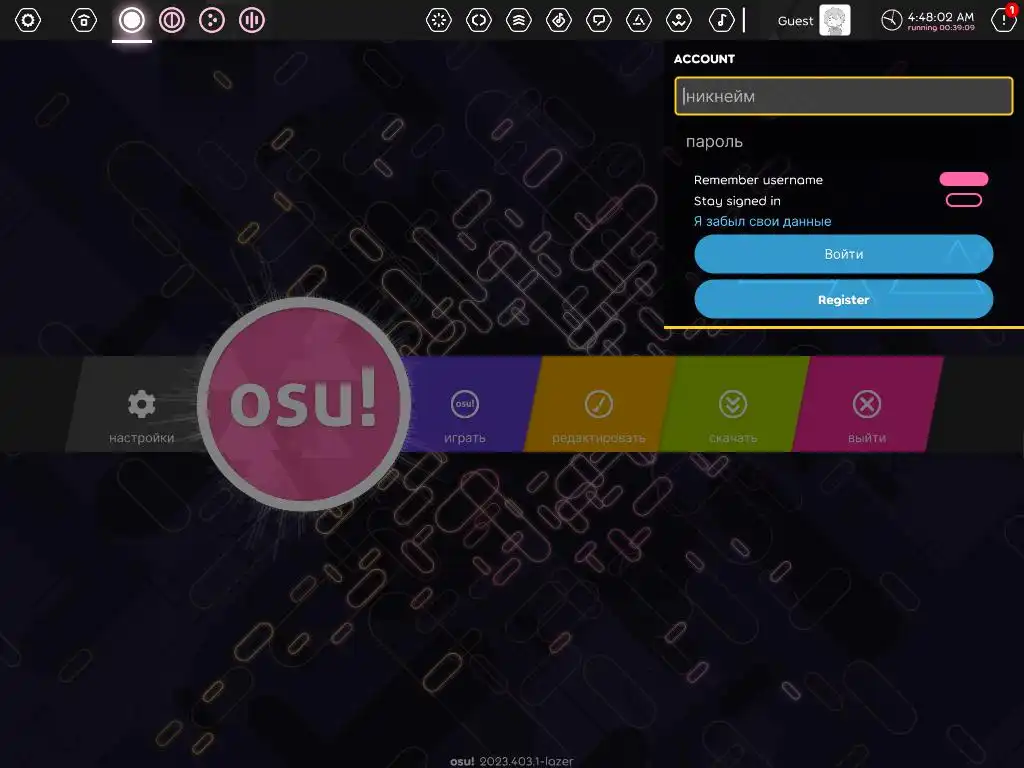Click the ACCOUNT panel heading
The height and width of the screenshot is (768, 1024).
tap(704, 59)
